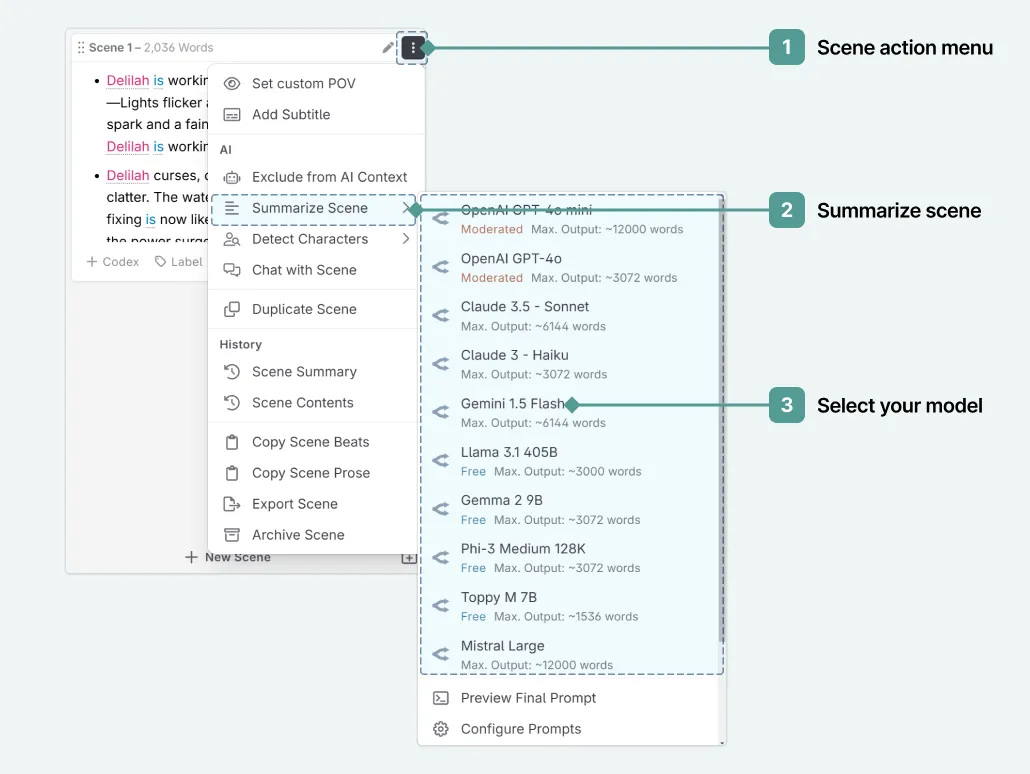Click the Label tag chip below the scene
This screenshot has width=1030, height=774.
coord(178,261)
